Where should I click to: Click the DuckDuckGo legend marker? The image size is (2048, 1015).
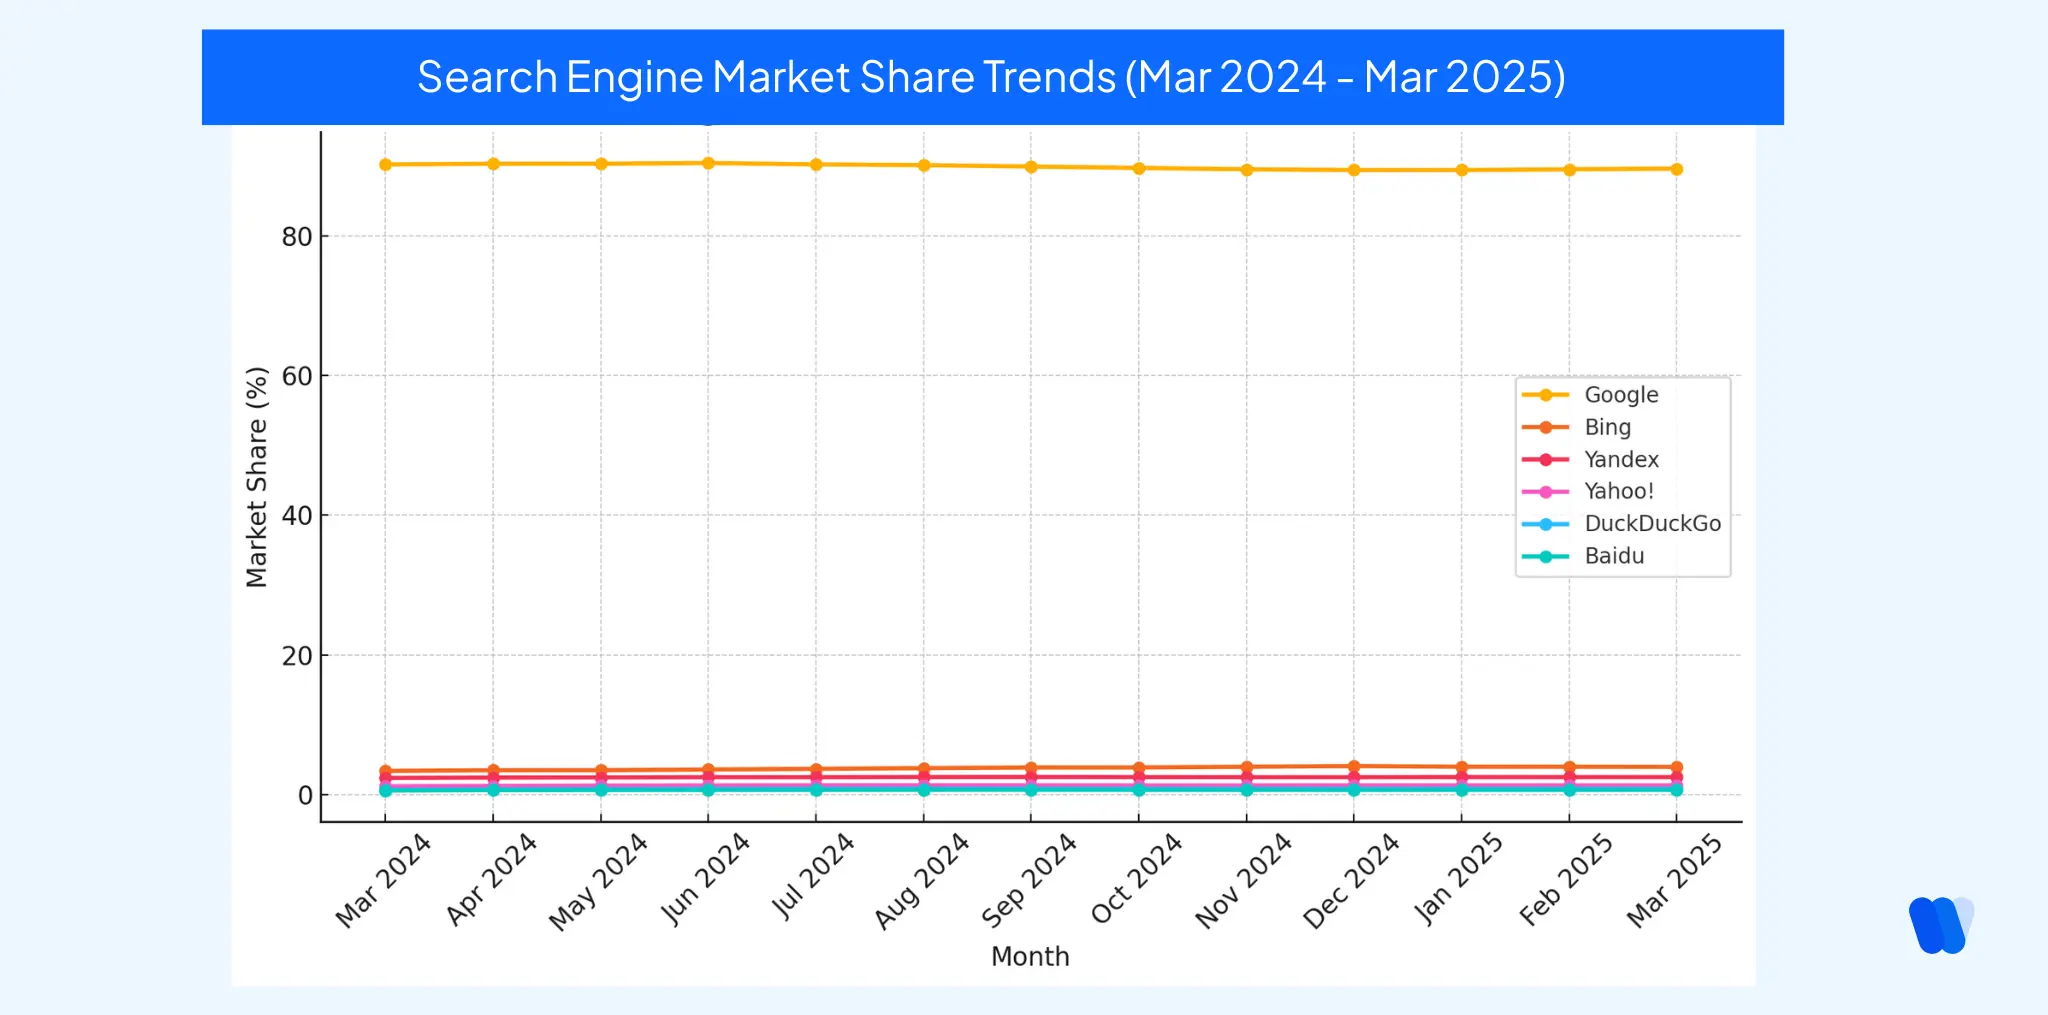(1545, 524)
